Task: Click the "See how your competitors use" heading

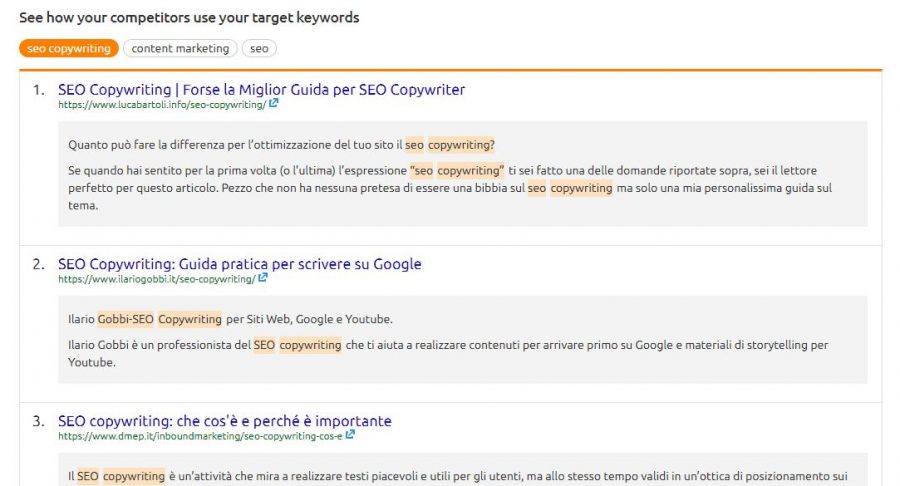Action: [189, 18]
